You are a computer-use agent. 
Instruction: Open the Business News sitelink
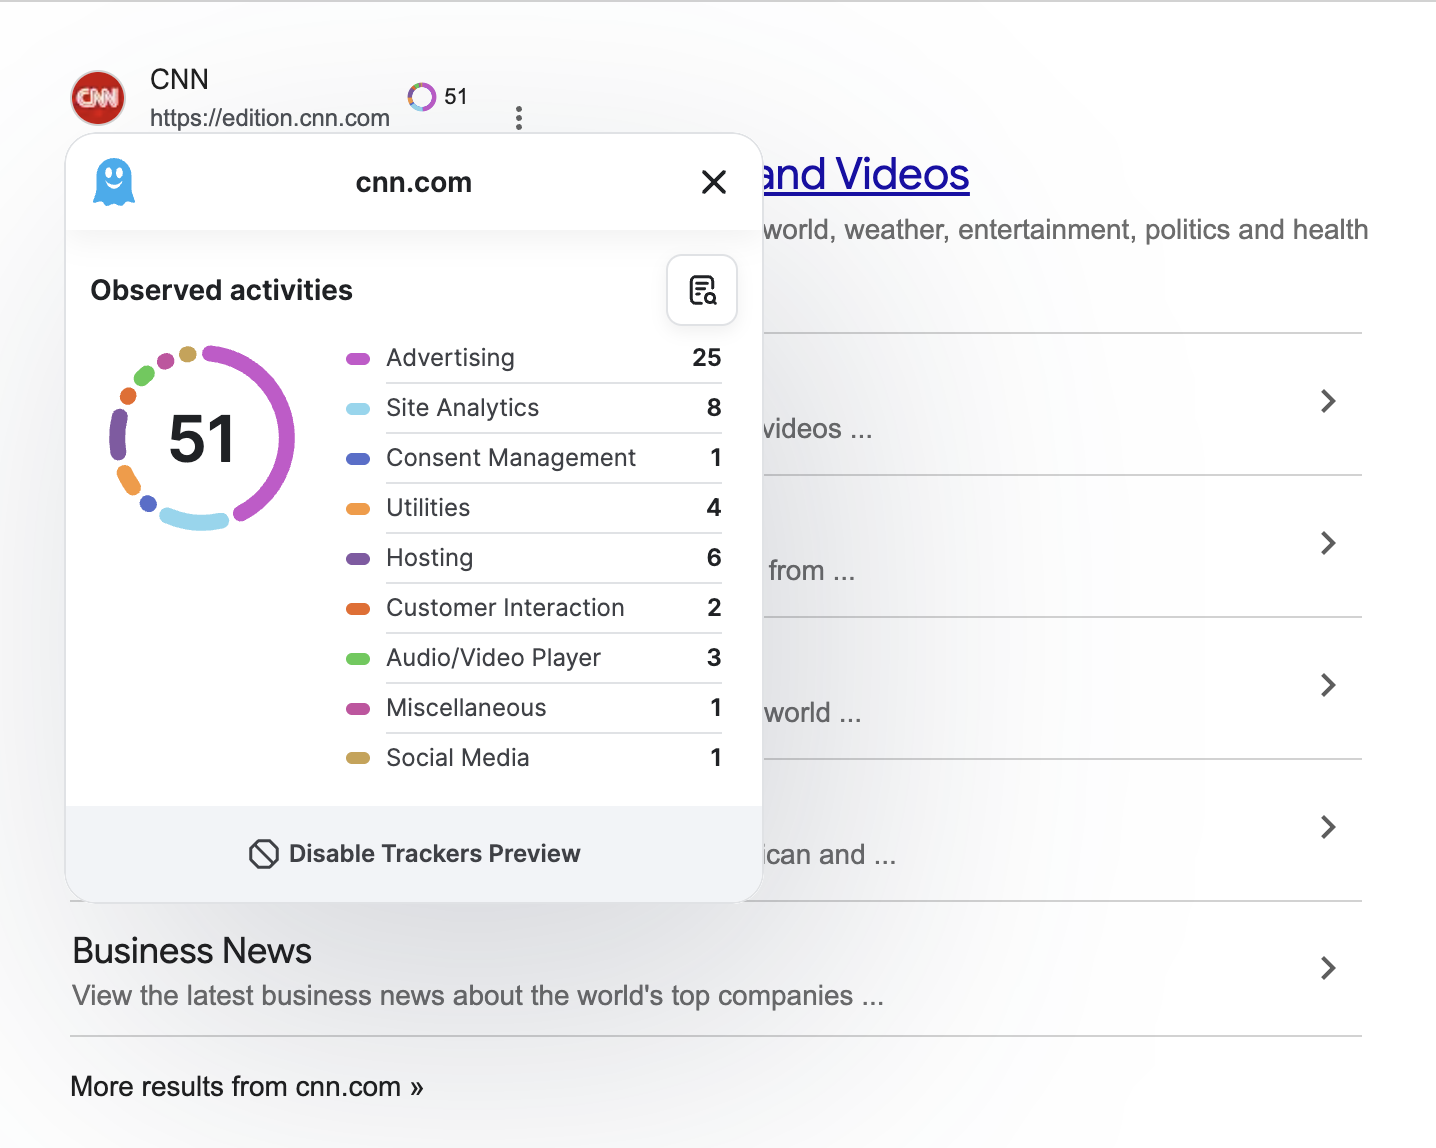point(192,951)
